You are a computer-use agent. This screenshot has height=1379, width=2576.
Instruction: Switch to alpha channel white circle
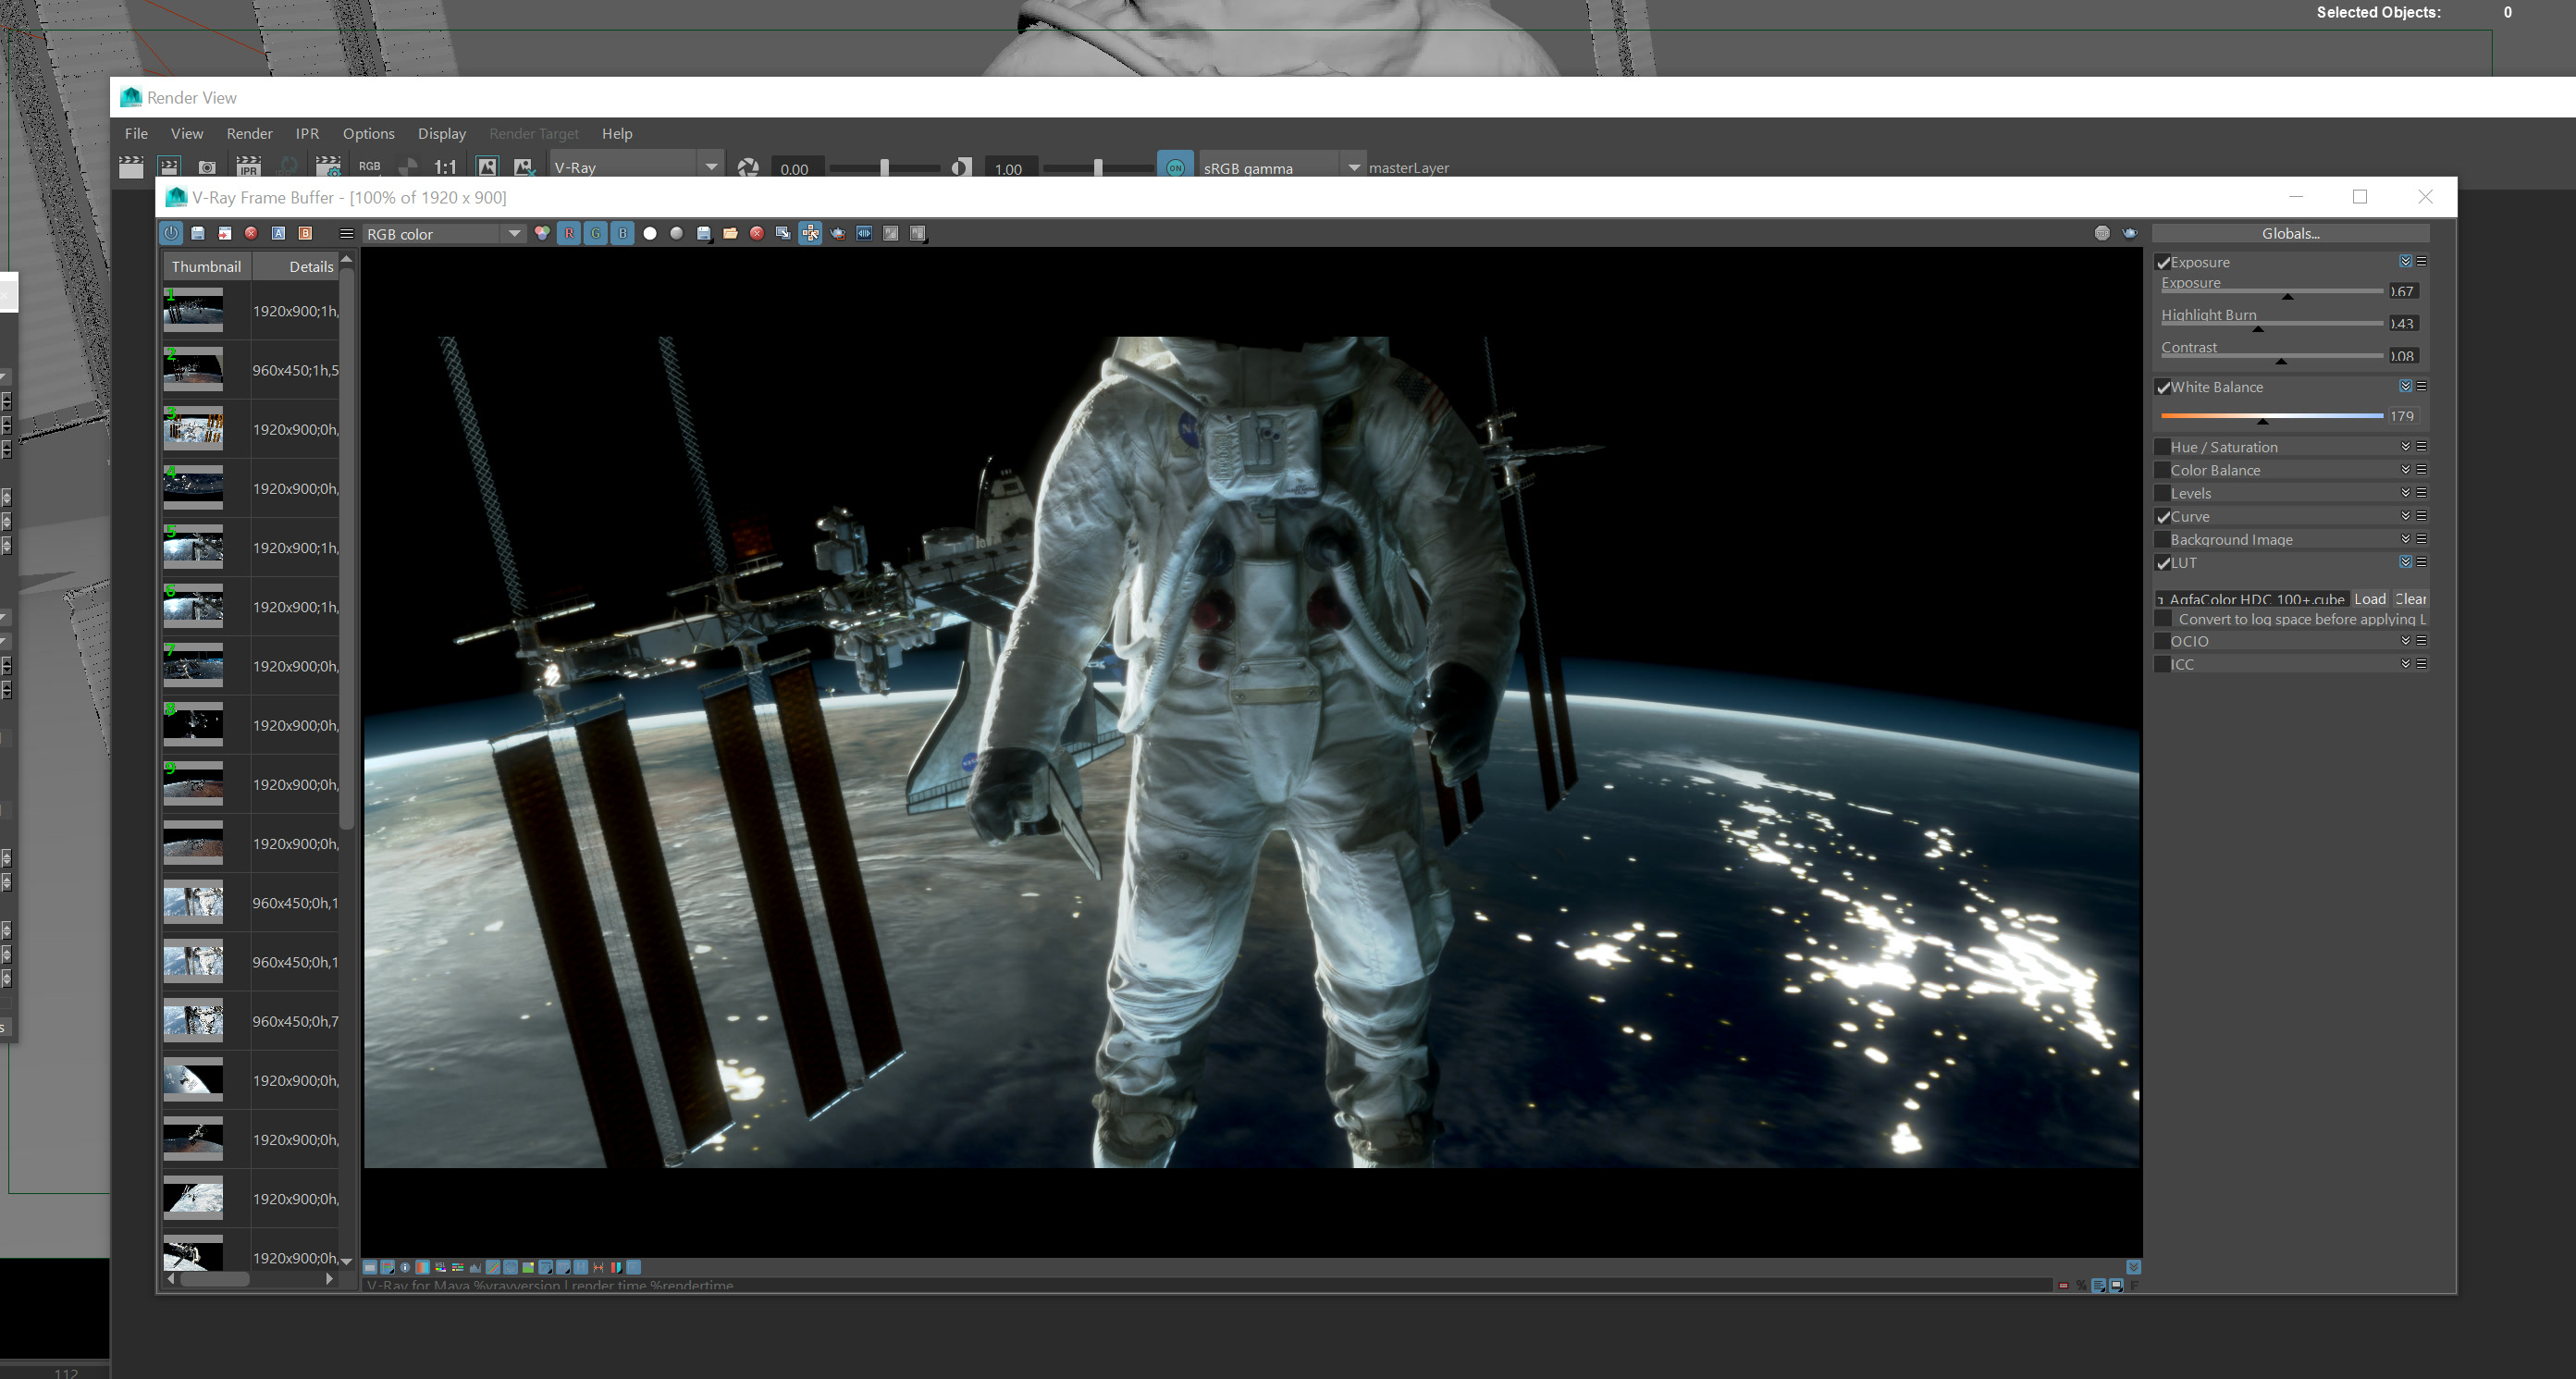pyautogui.click(x=650, y=233)
